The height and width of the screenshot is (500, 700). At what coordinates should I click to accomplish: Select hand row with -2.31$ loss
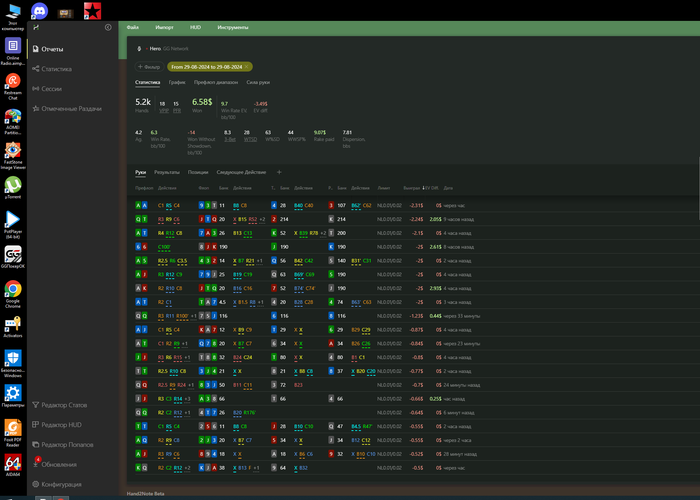point(415,205)
